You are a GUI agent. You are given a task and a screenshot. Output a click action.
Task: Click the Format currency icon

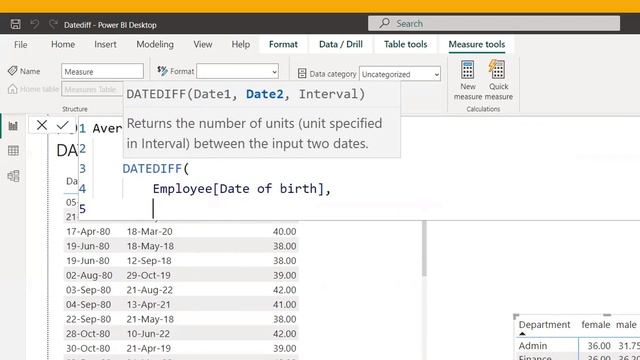[x=162, y=71]
